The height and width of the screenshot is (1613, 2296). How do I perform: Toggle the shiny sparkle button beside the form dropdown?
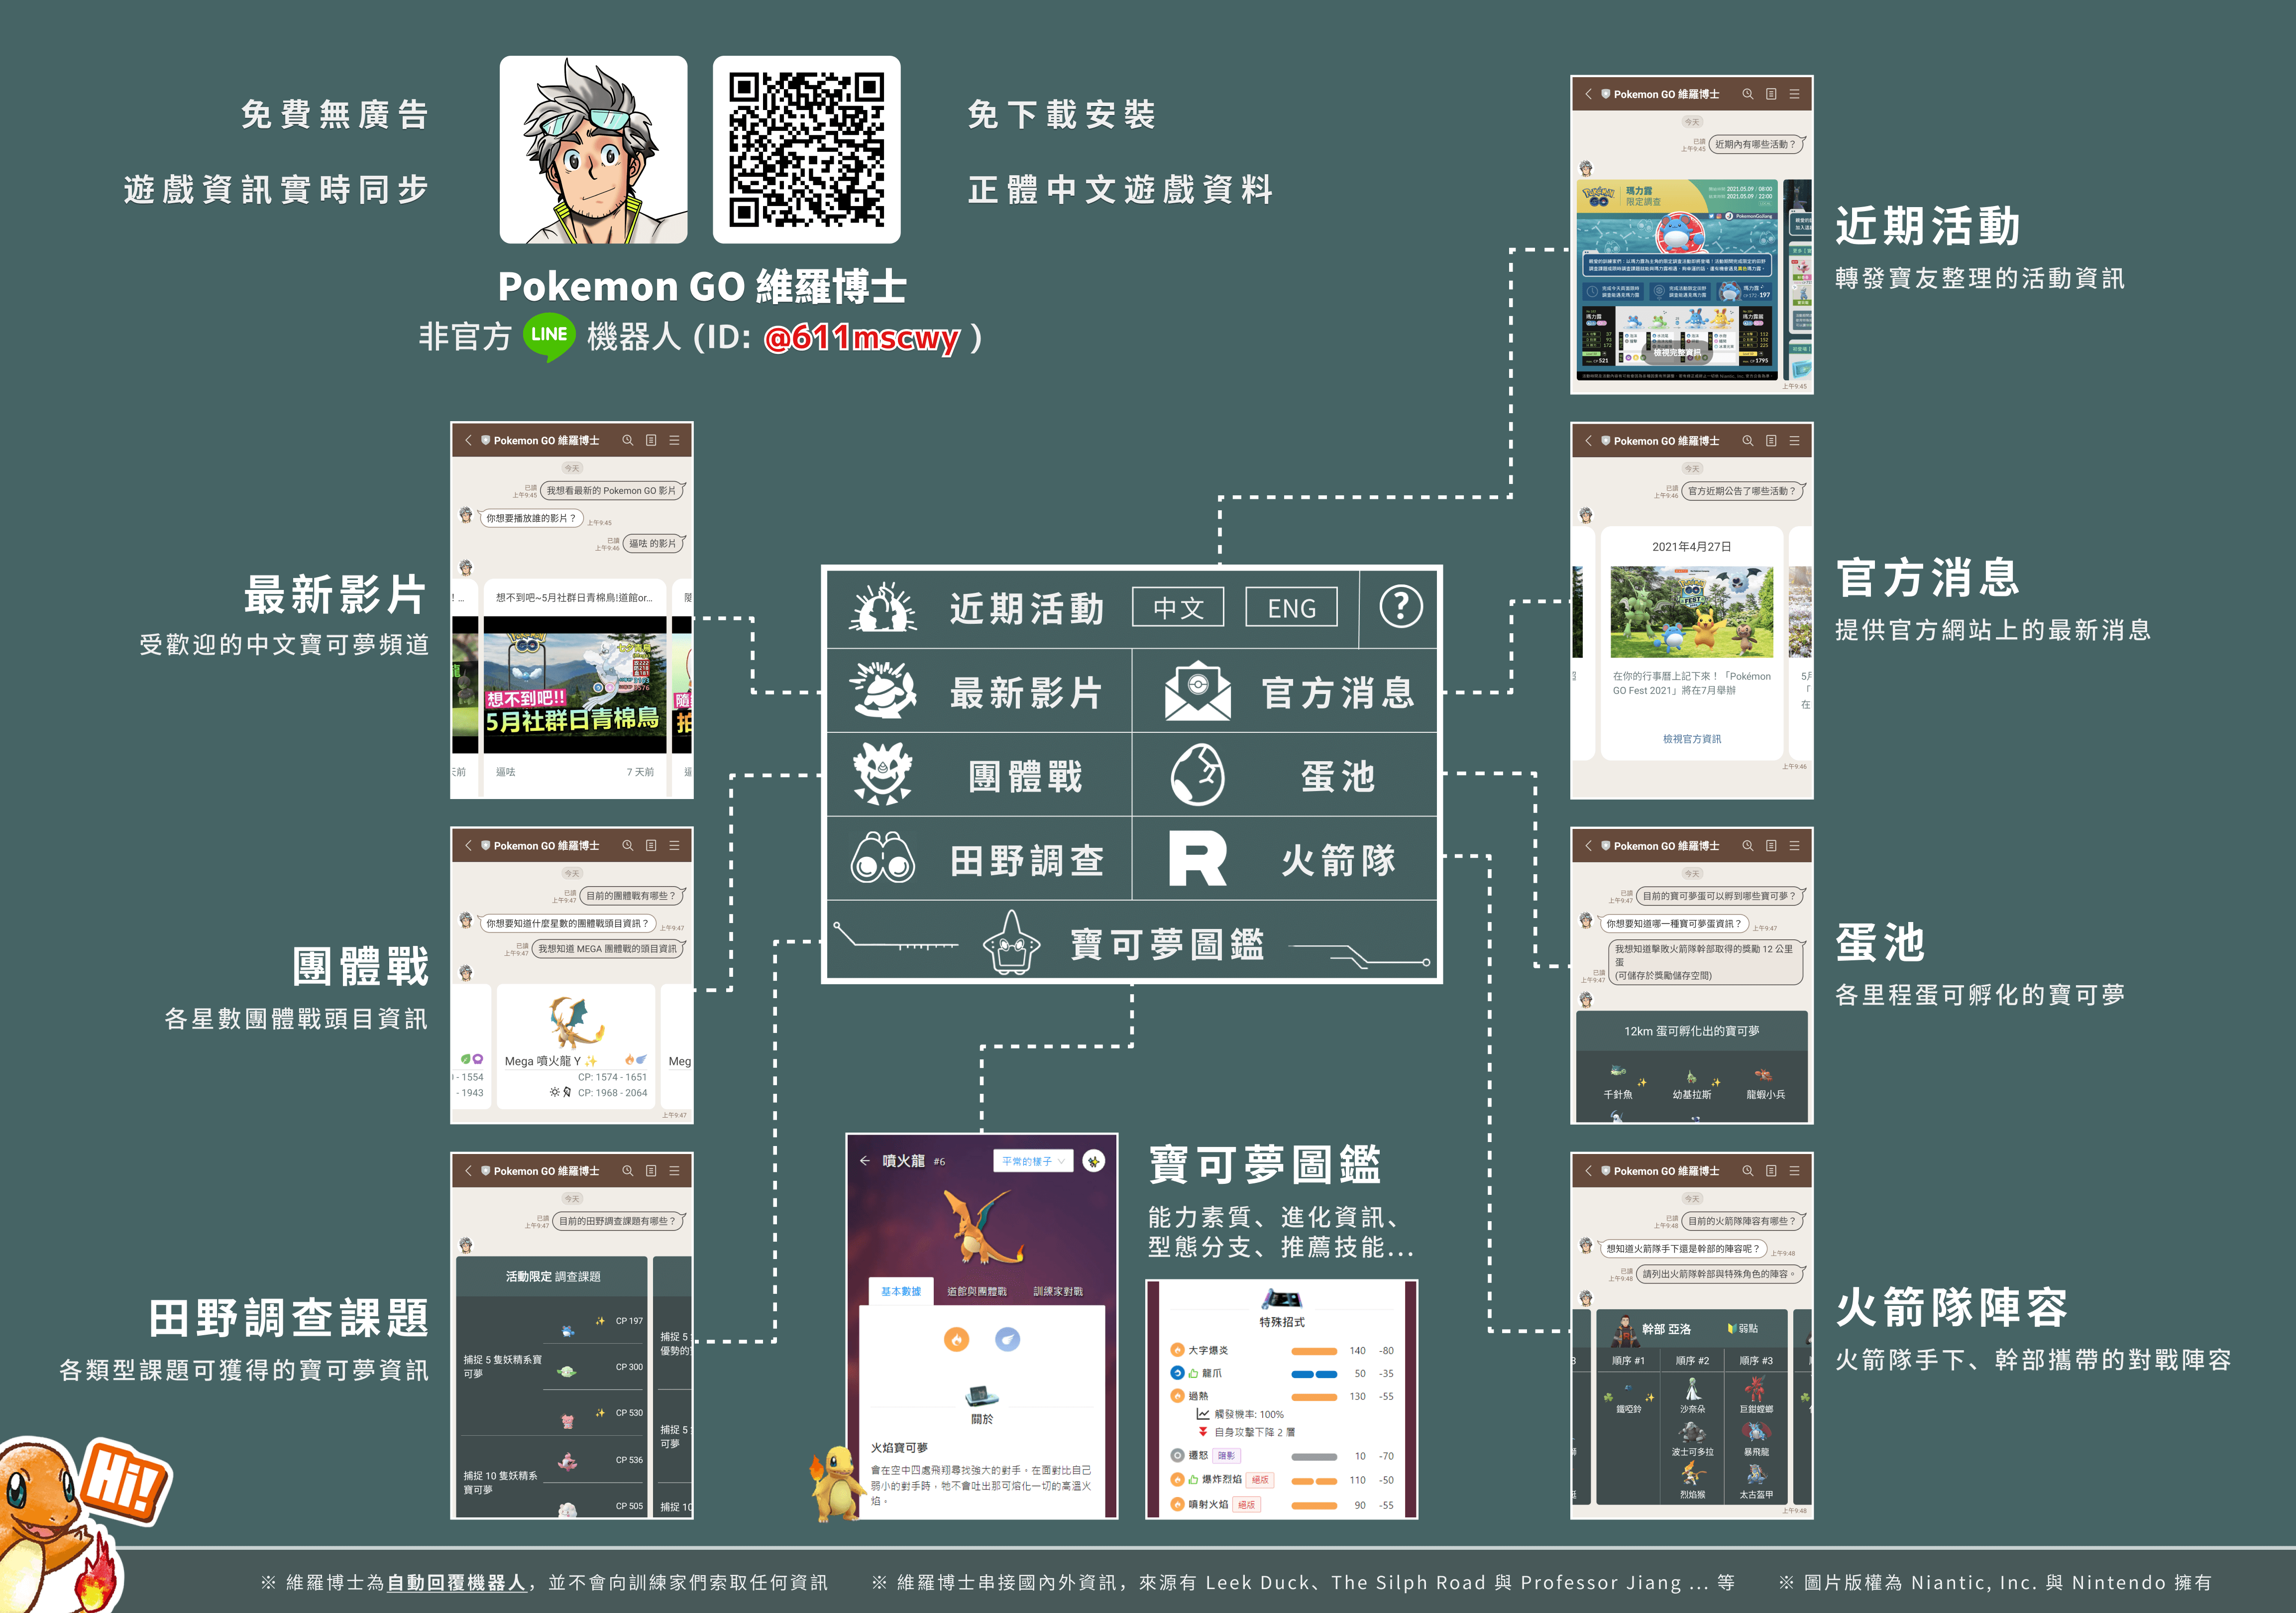click(x=1094, y=1161)
